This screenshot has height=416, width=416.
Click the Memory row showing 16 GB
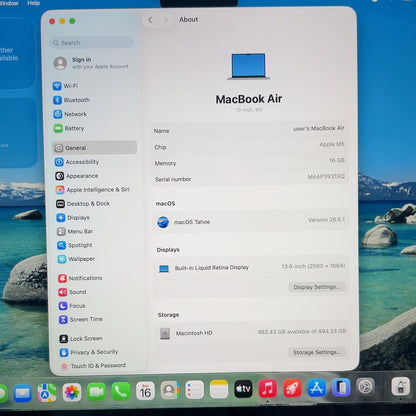tap(249, 162)
